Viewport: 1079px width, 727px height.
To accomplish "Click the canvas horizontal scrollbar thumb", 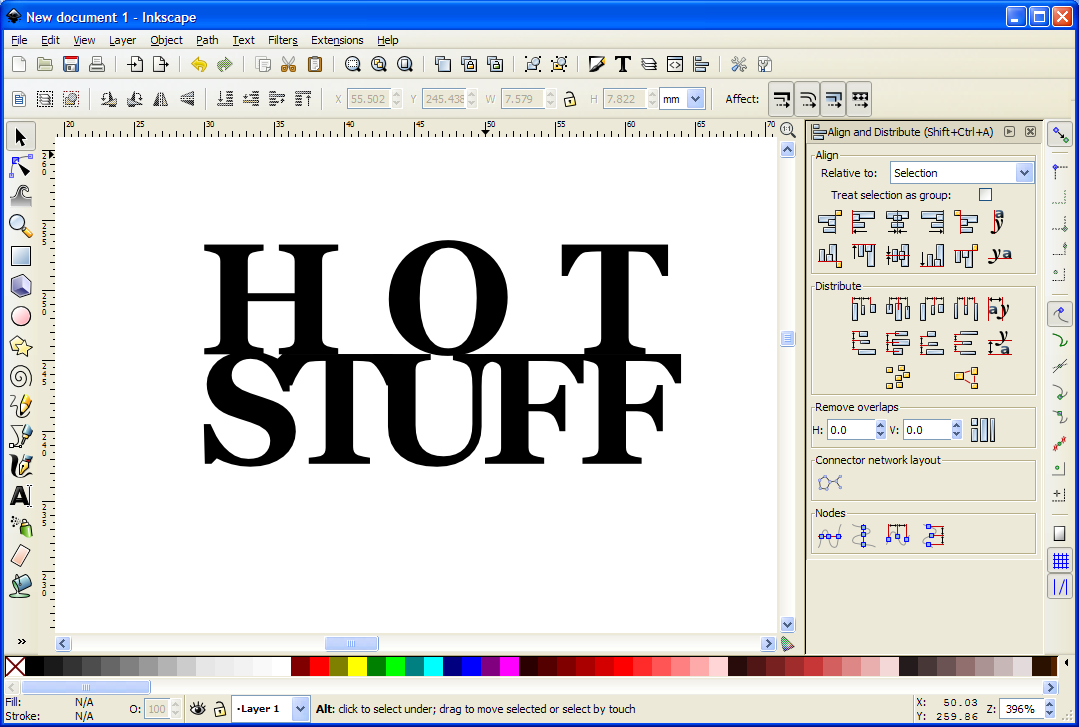I will (x=351, y=644).
